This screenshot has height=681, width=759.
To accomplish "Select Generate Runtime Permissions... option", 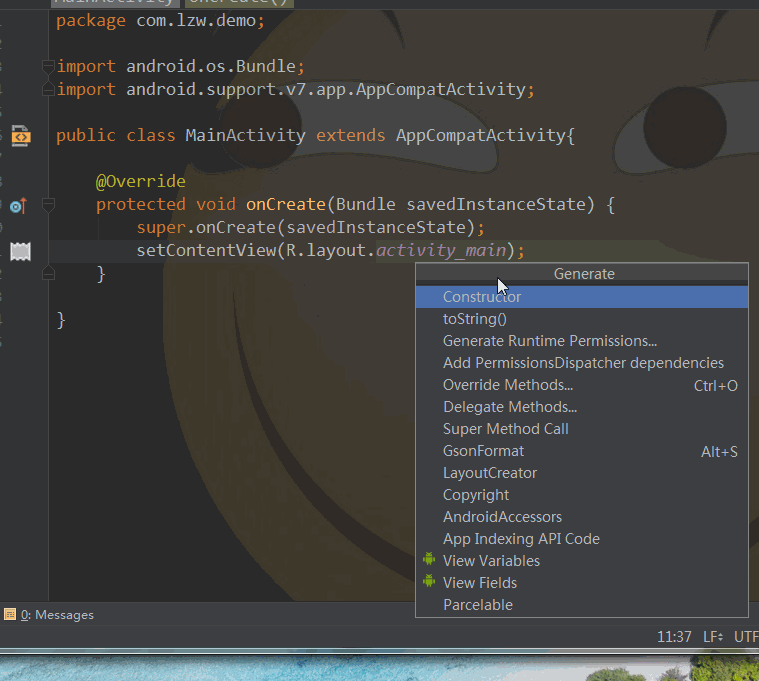I will [x=550, y=341].
